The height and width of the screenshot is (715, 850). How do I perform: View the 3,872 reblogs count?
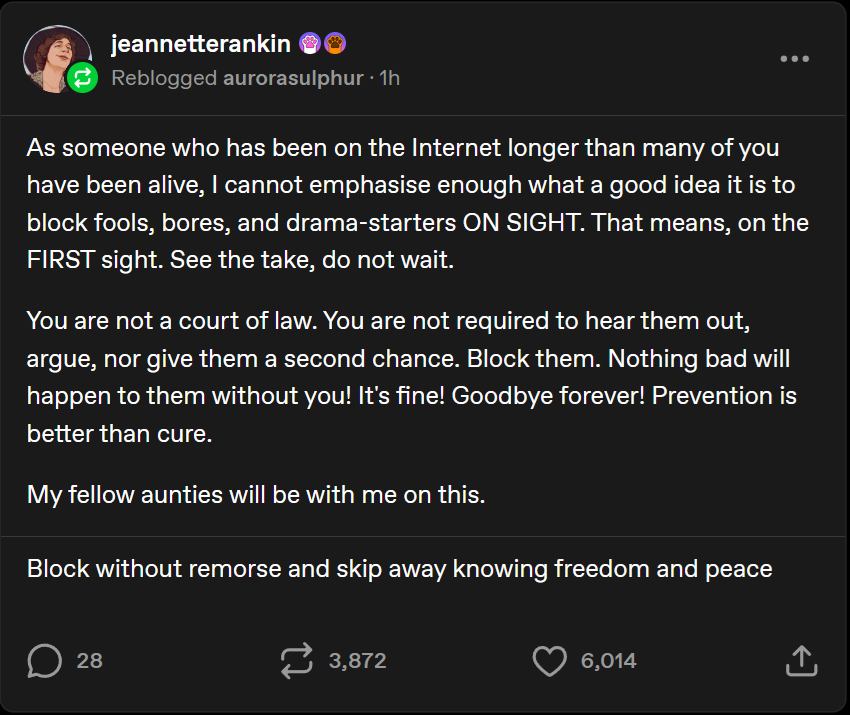(x=357, y=660)
